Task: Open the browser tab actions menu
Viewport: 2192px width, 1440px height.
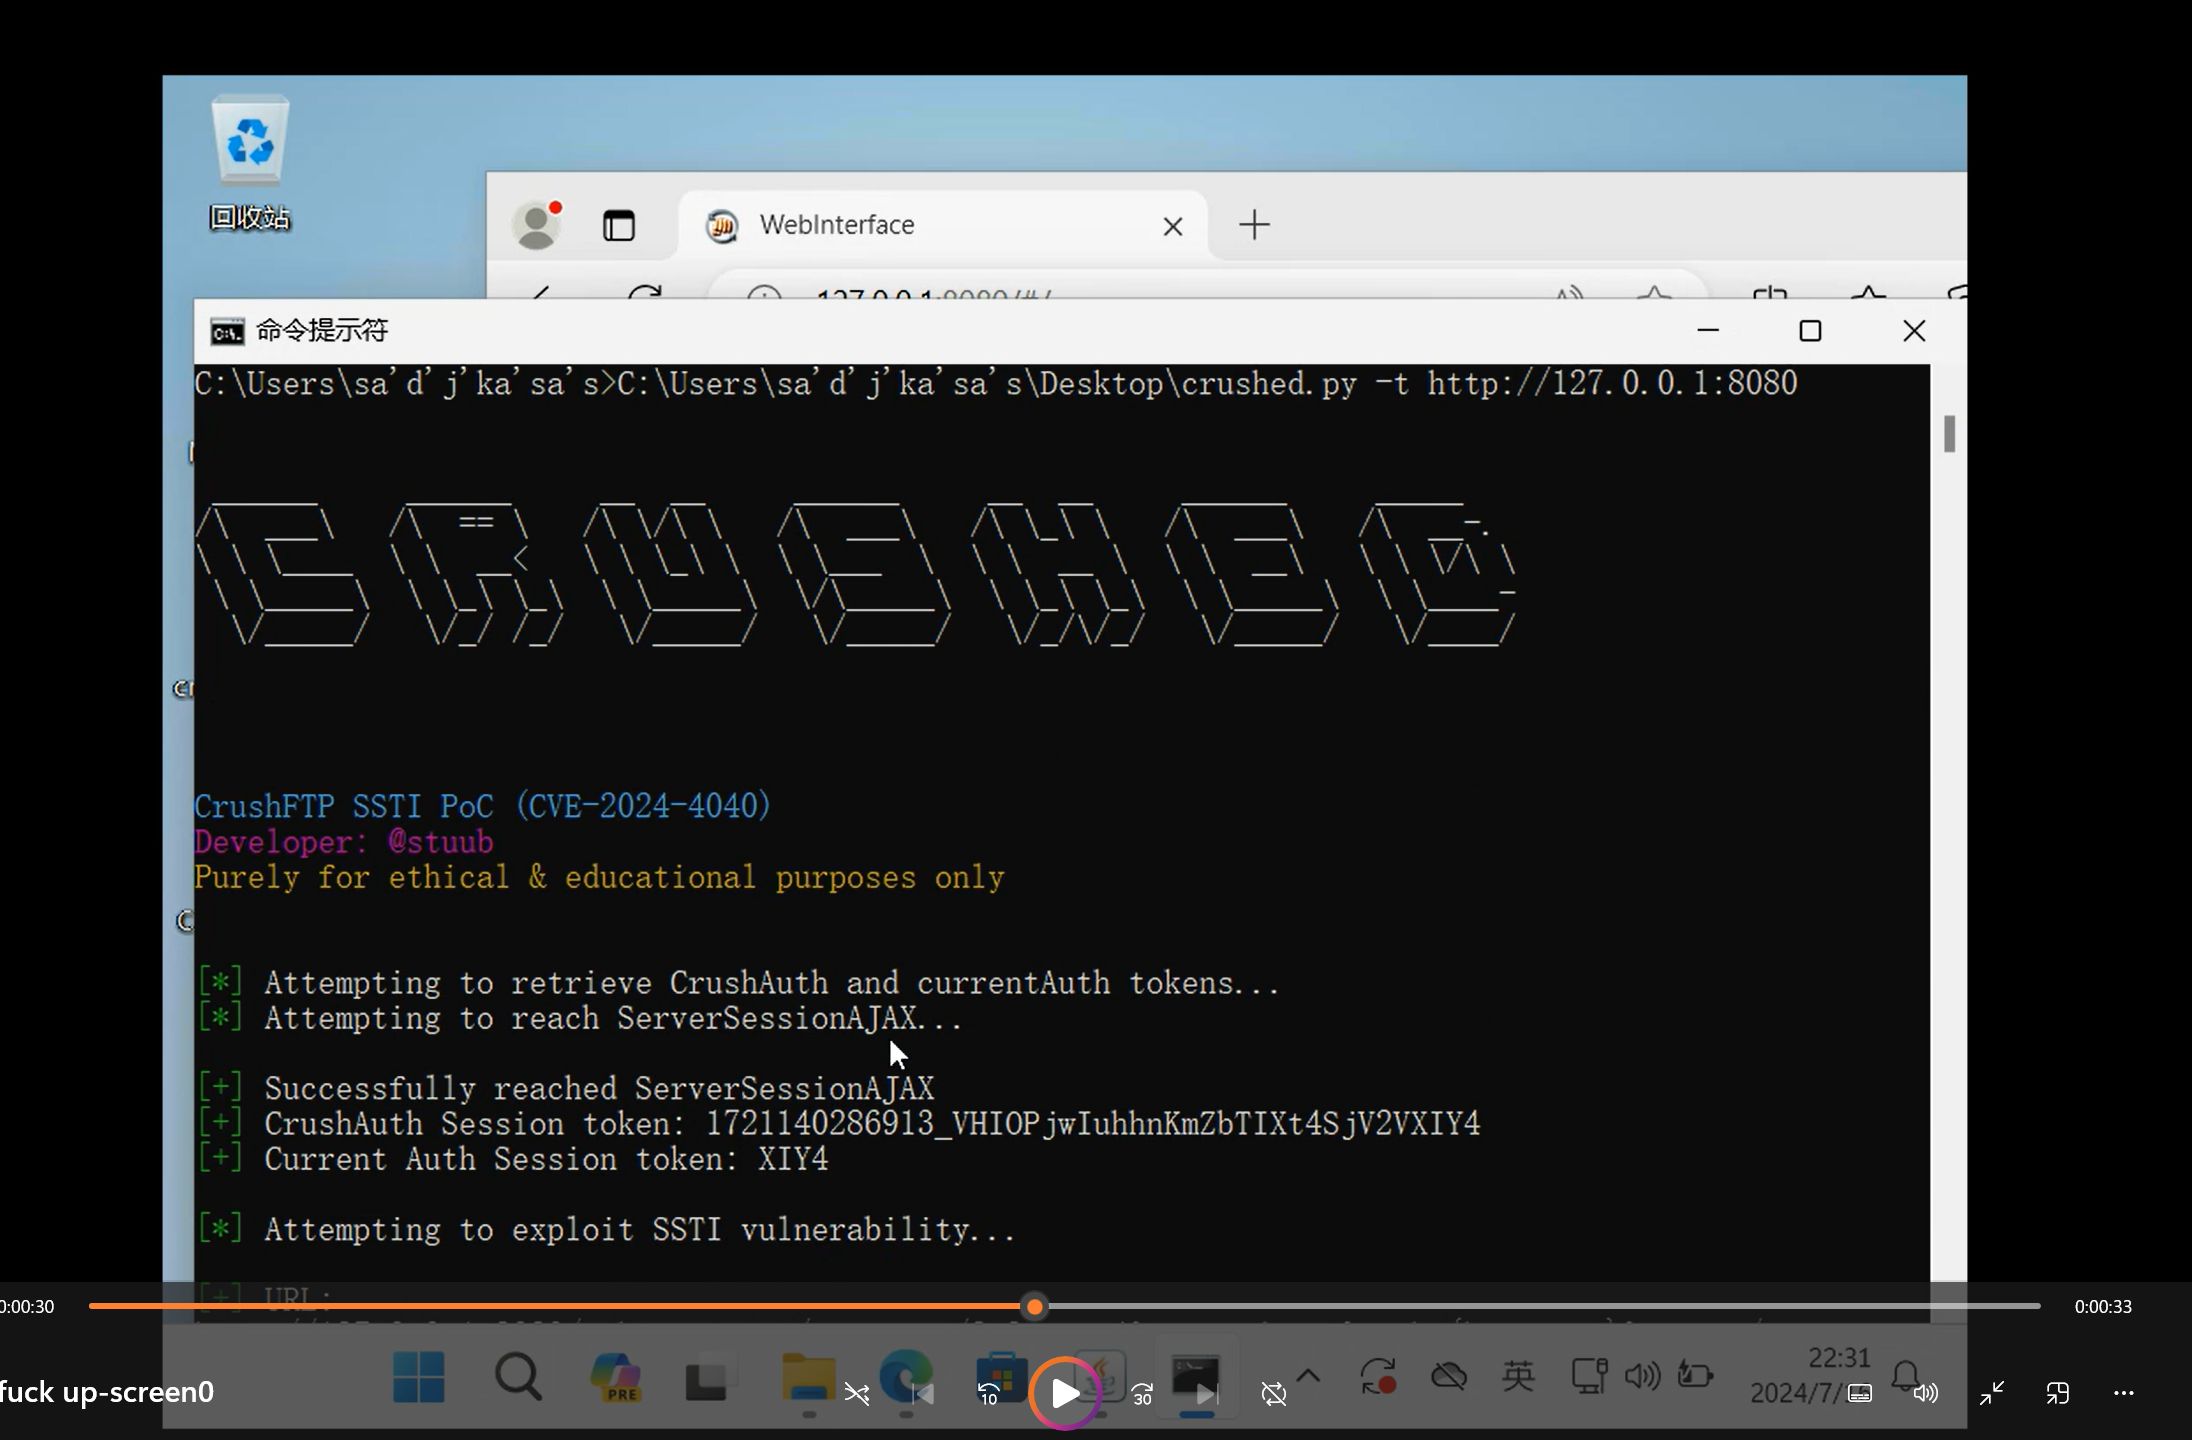Action: pos(619,225)
